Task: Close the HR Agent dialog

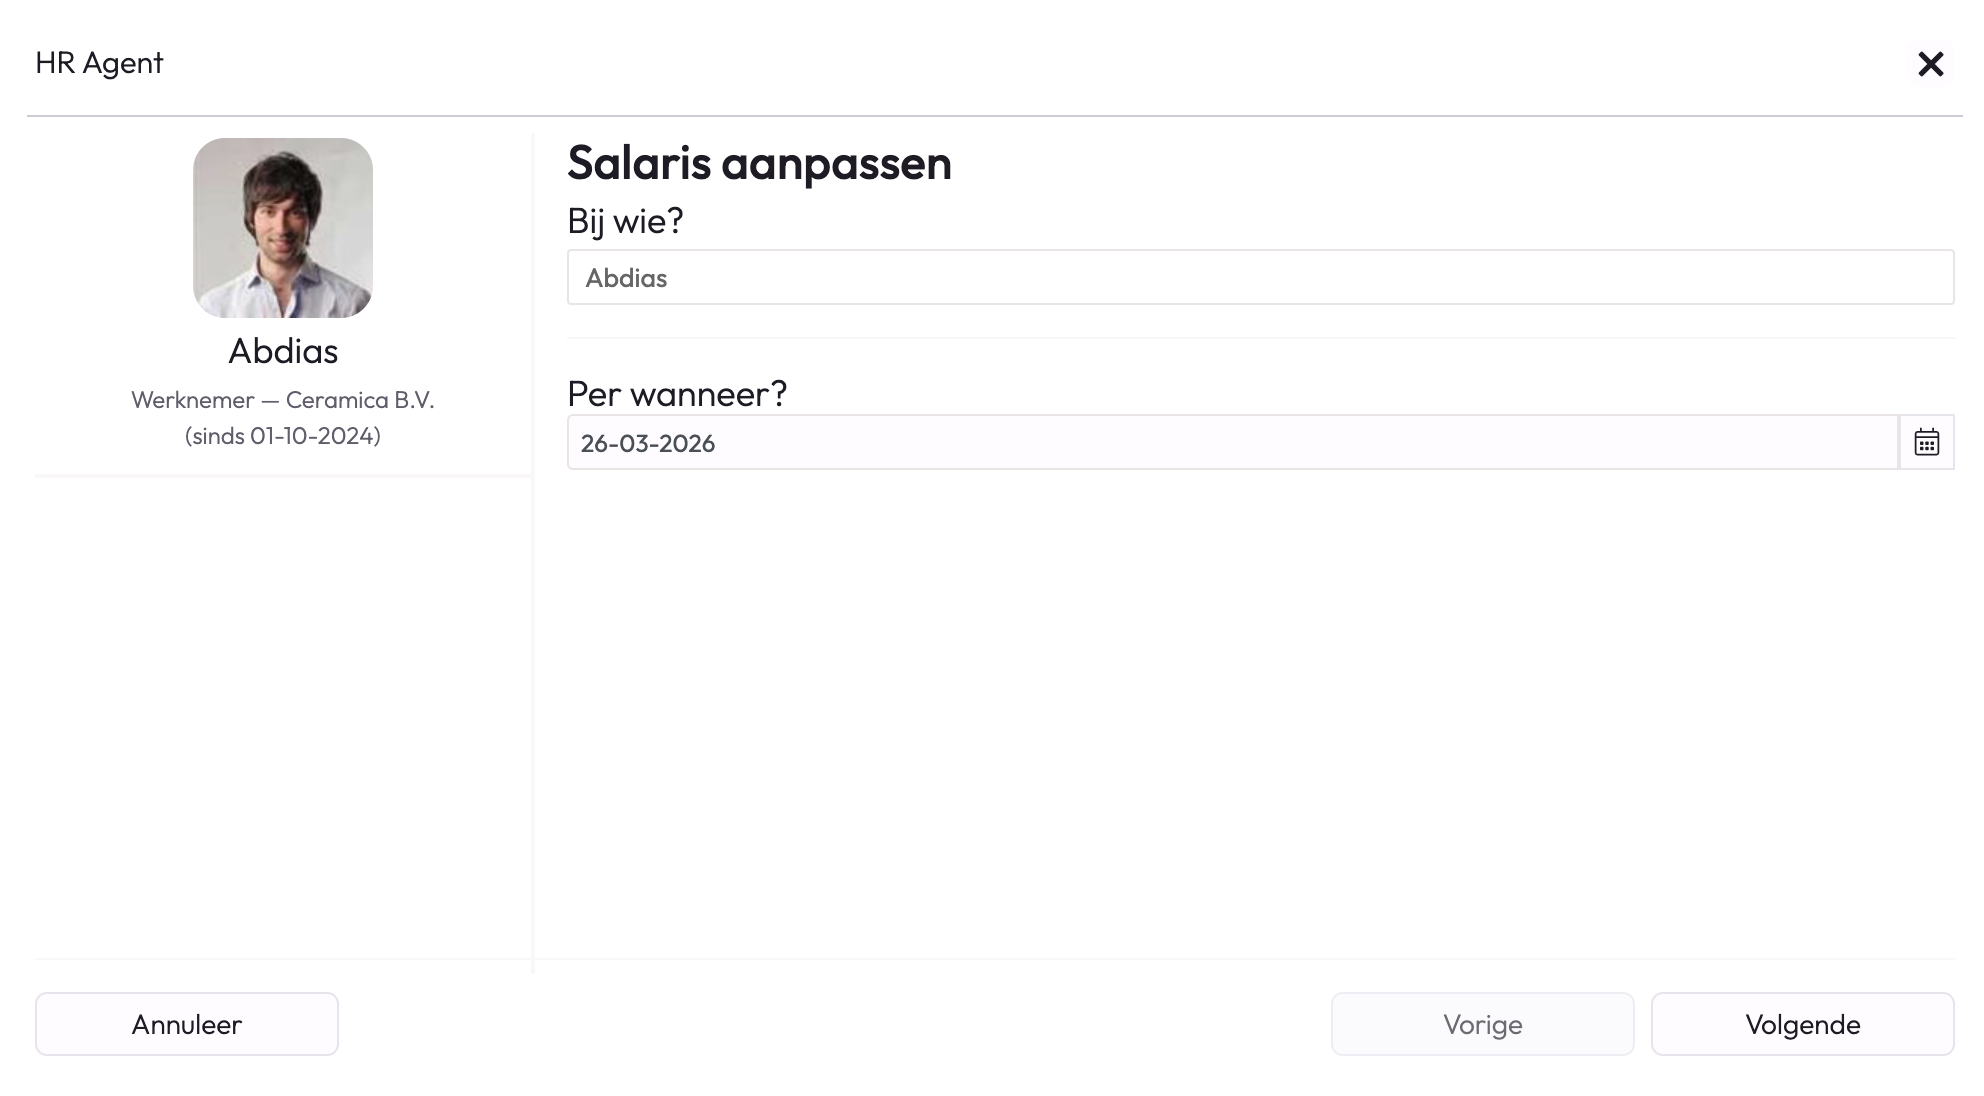Action: click(x=1930, y=64)
